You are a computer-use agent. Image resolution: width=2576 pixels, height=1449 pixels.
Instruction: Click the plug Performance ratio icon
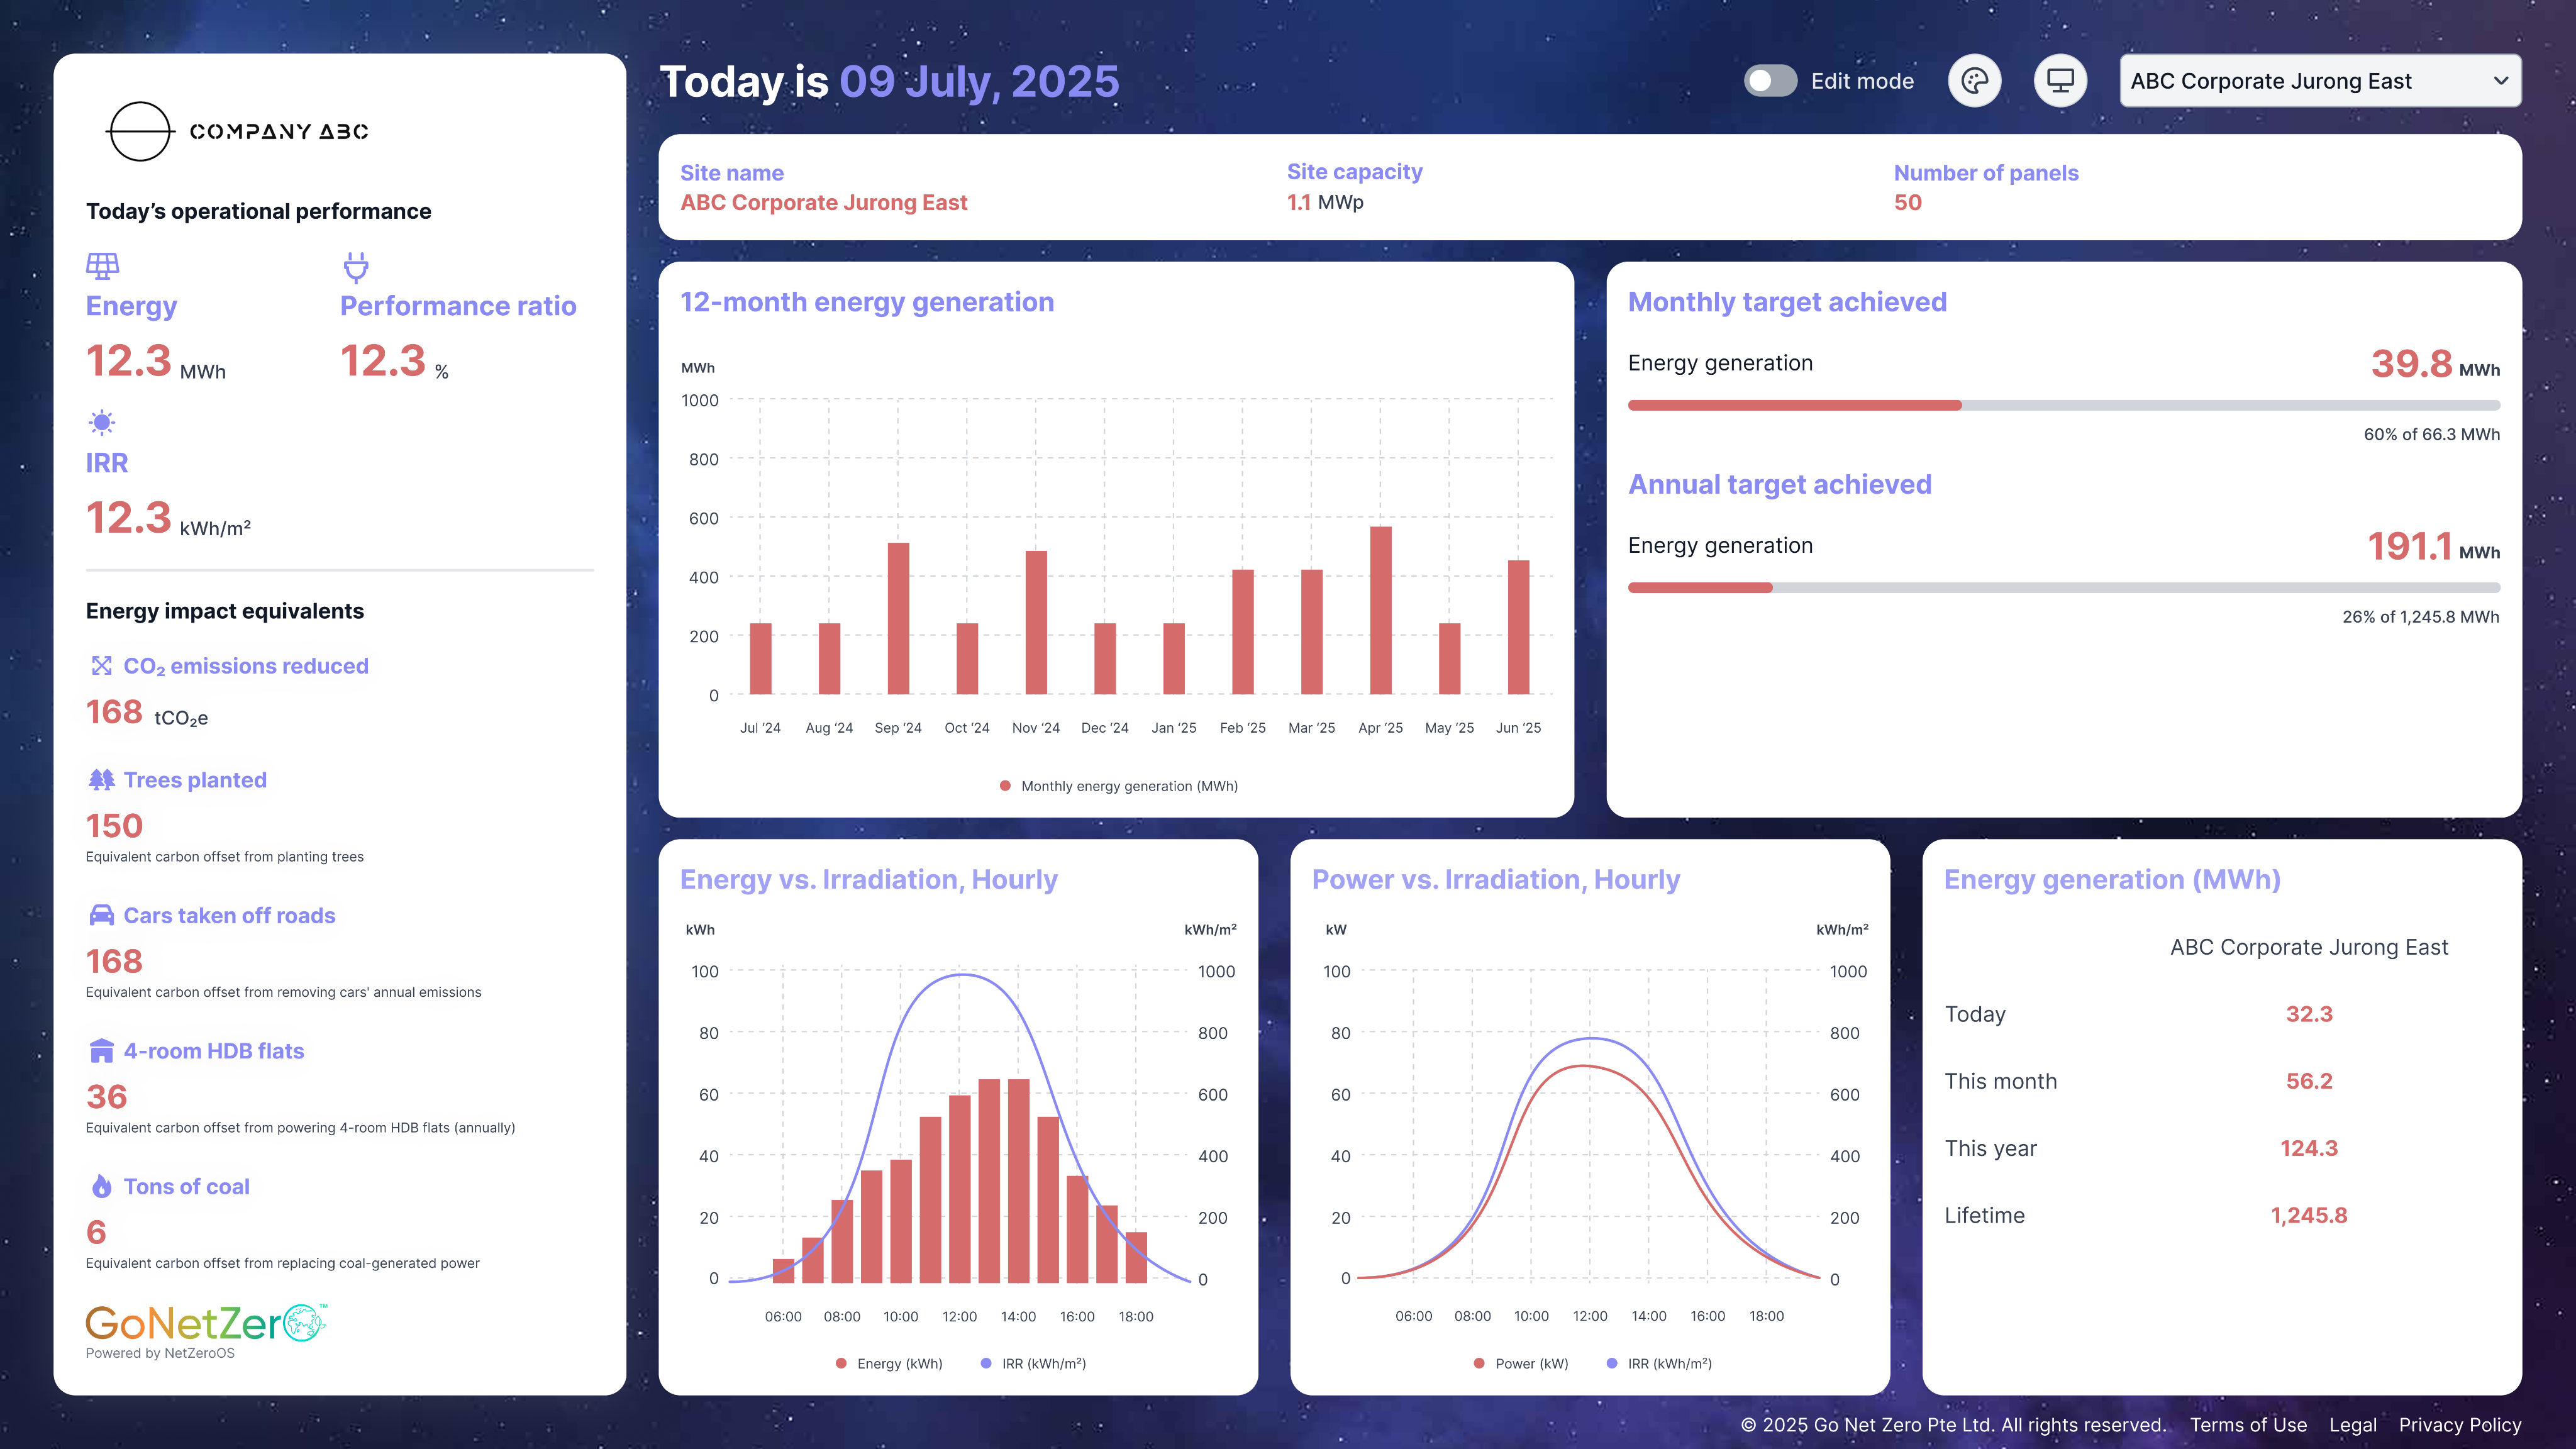point(356,267)
